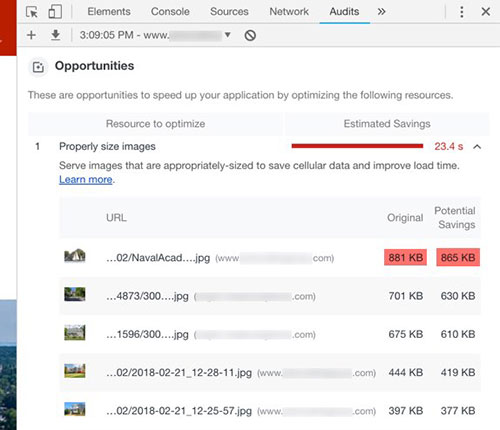
Task: Click the ...02/2018-02-21_12-25-57.jpg URL
Action: coord(179,411)
